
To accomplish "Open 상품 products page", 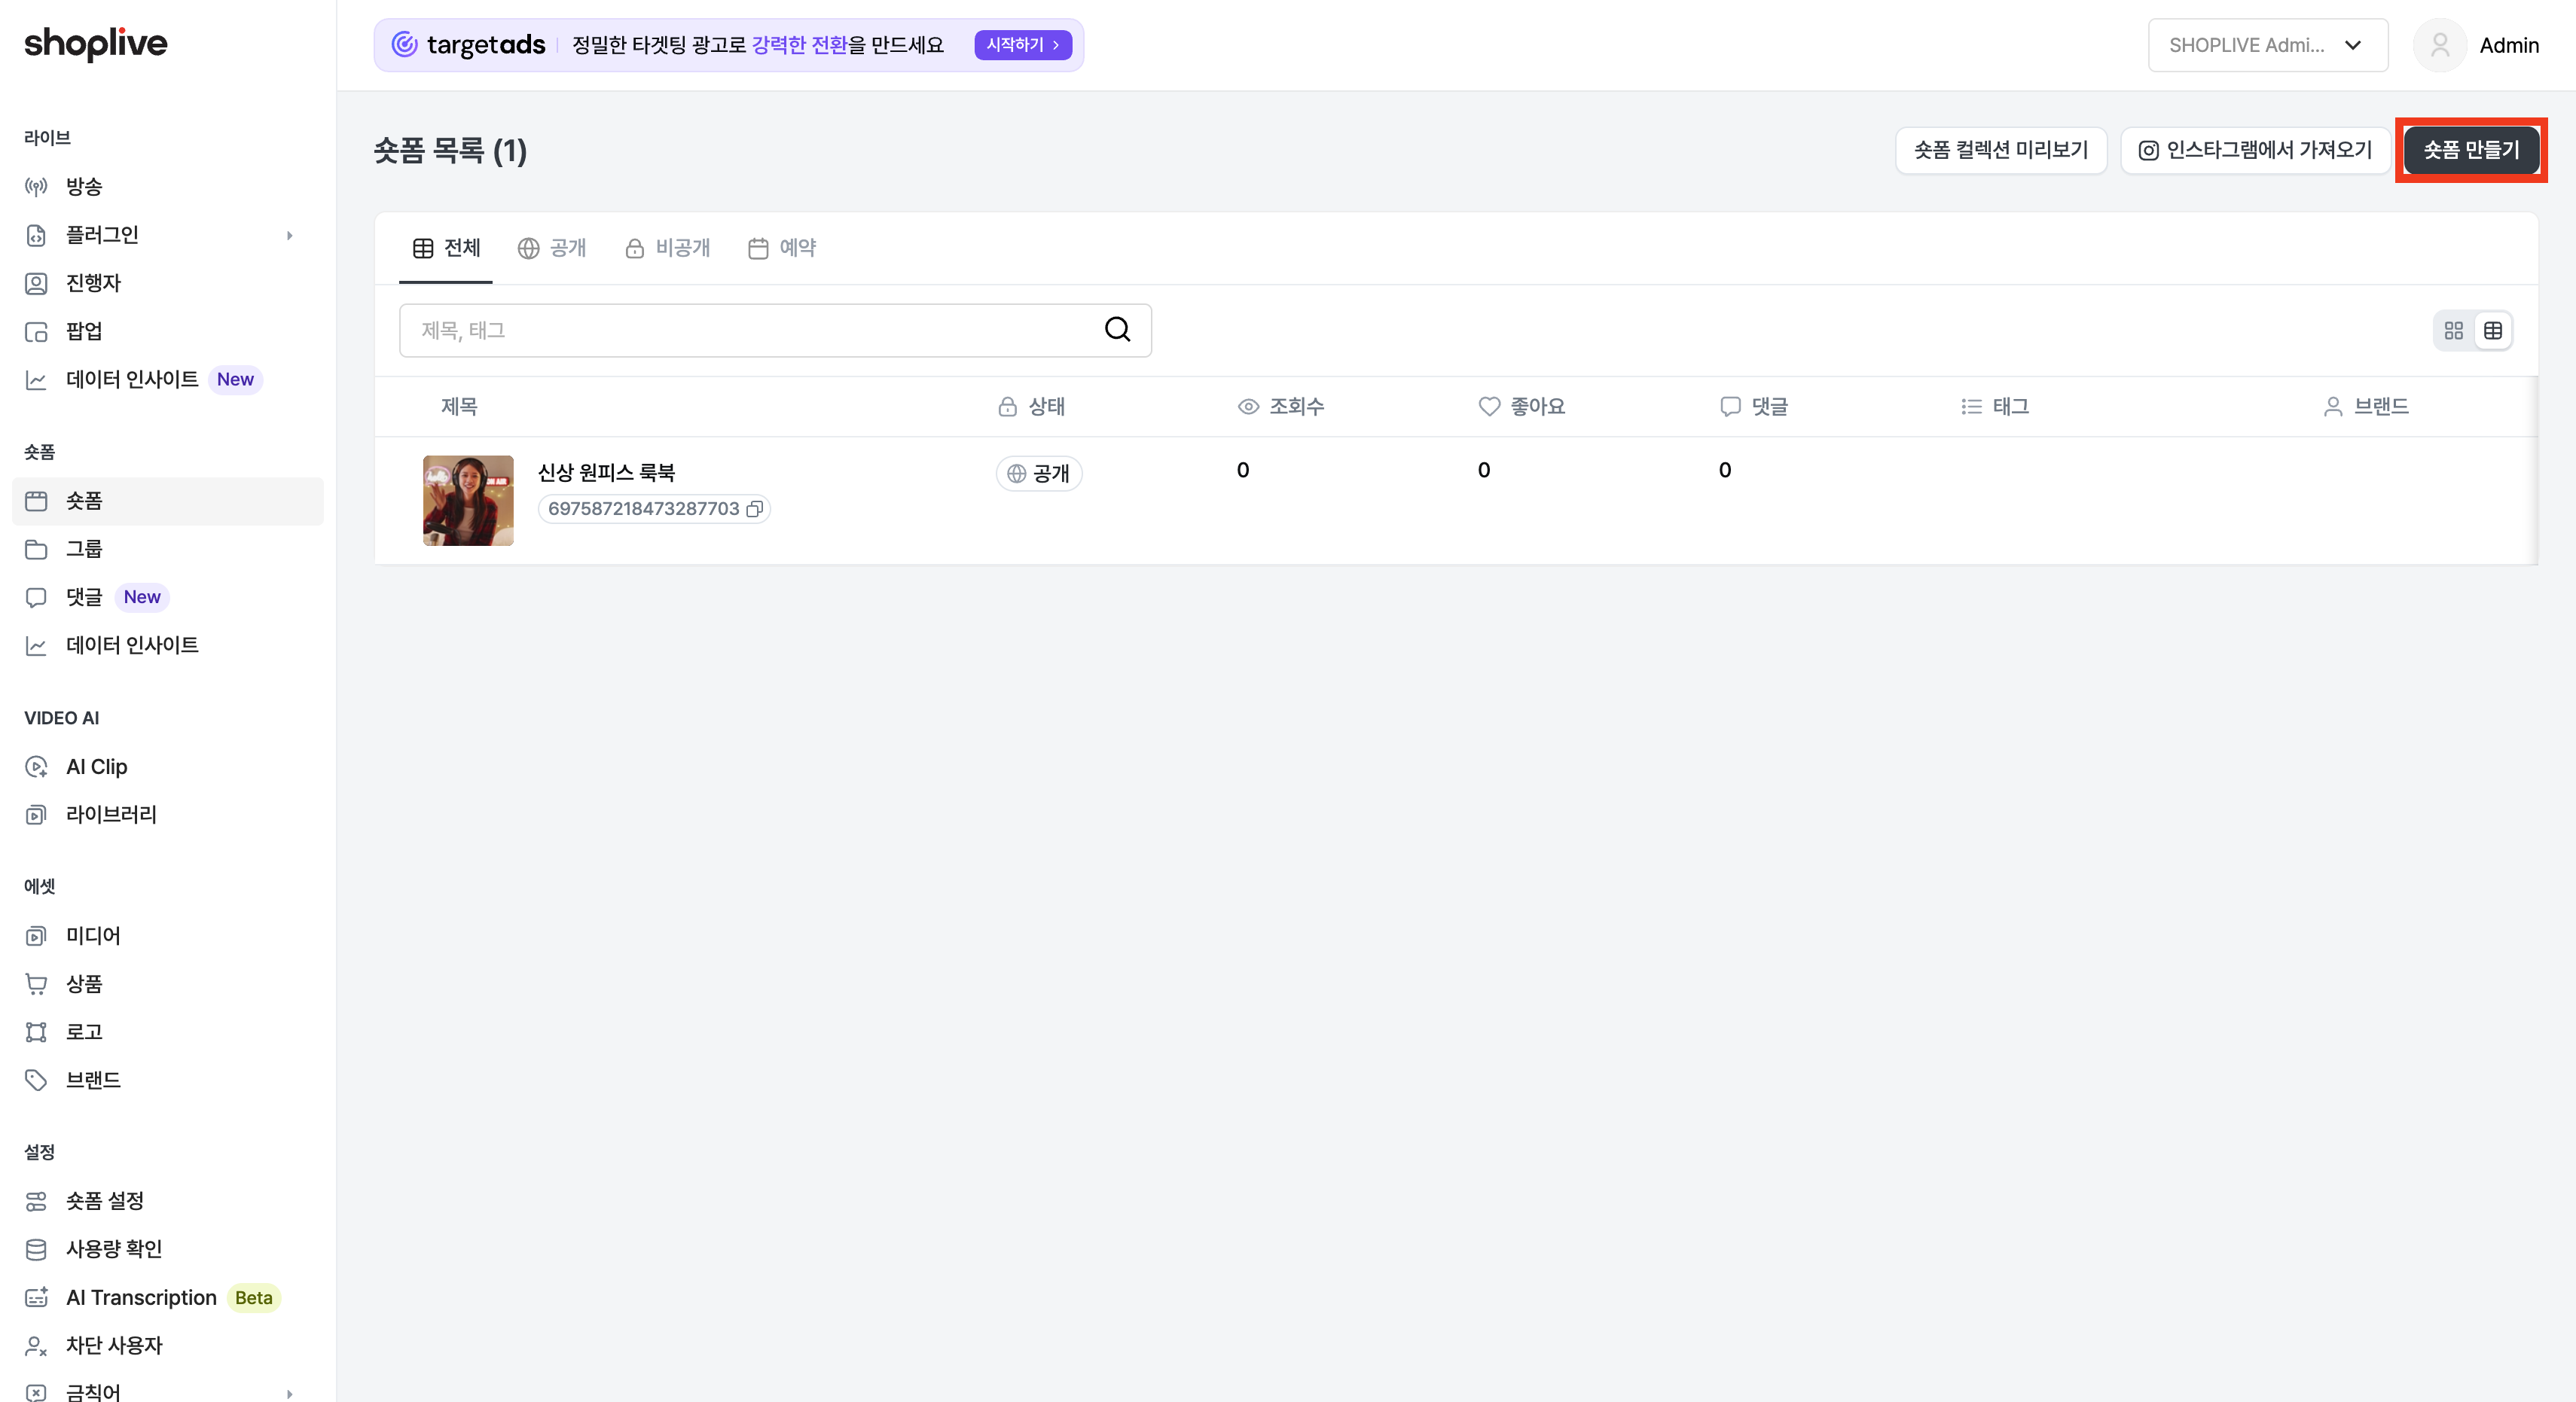I will [167, 983].
